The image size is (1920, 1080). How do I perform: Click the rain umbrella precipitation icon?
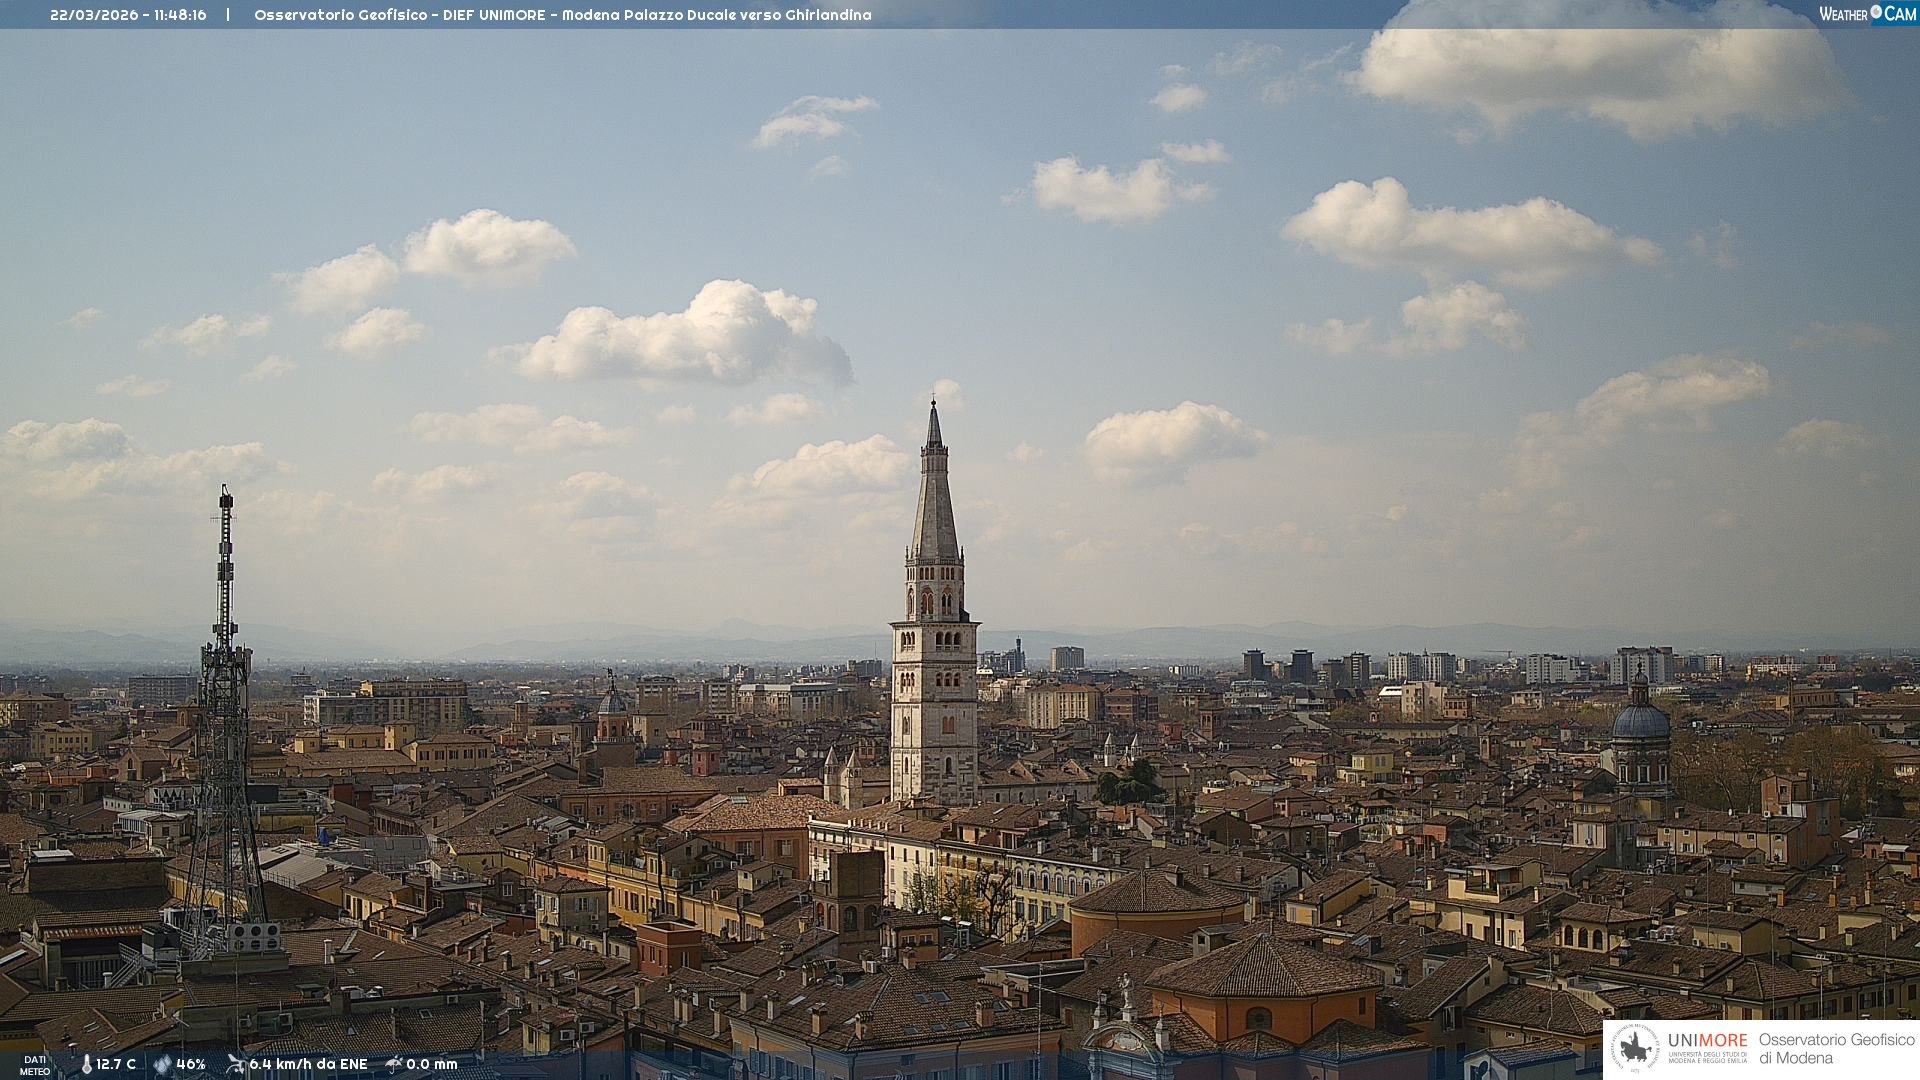tap(394, 1064)
